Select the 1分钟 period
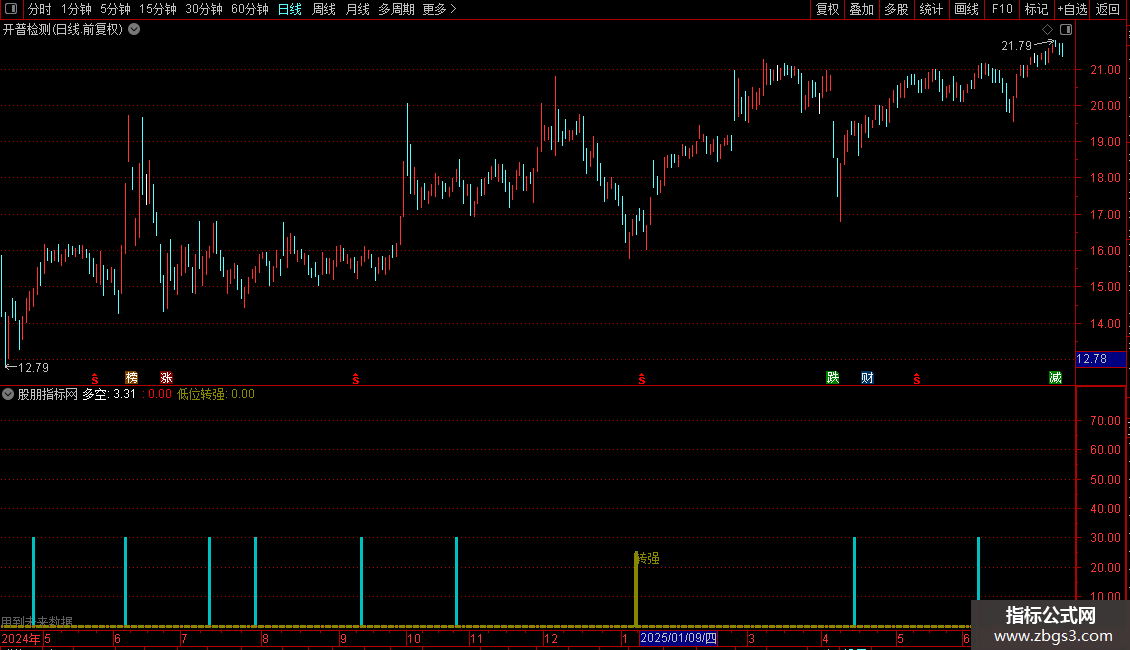 [76, 9]
